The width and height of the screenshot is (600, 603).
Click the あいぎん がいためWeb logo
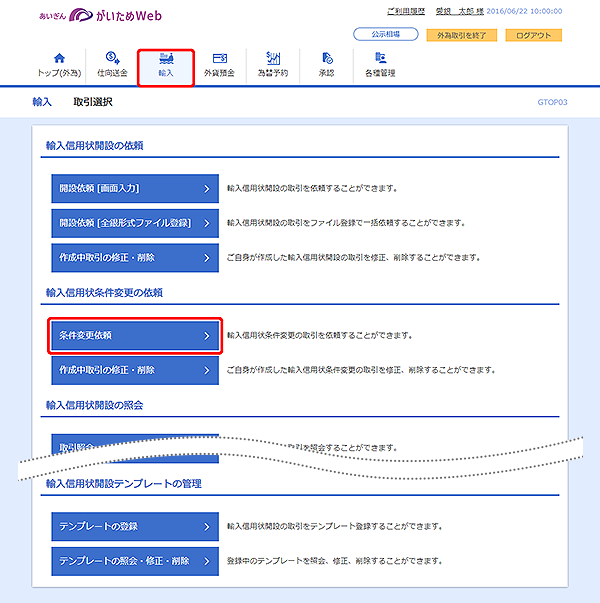100,15
